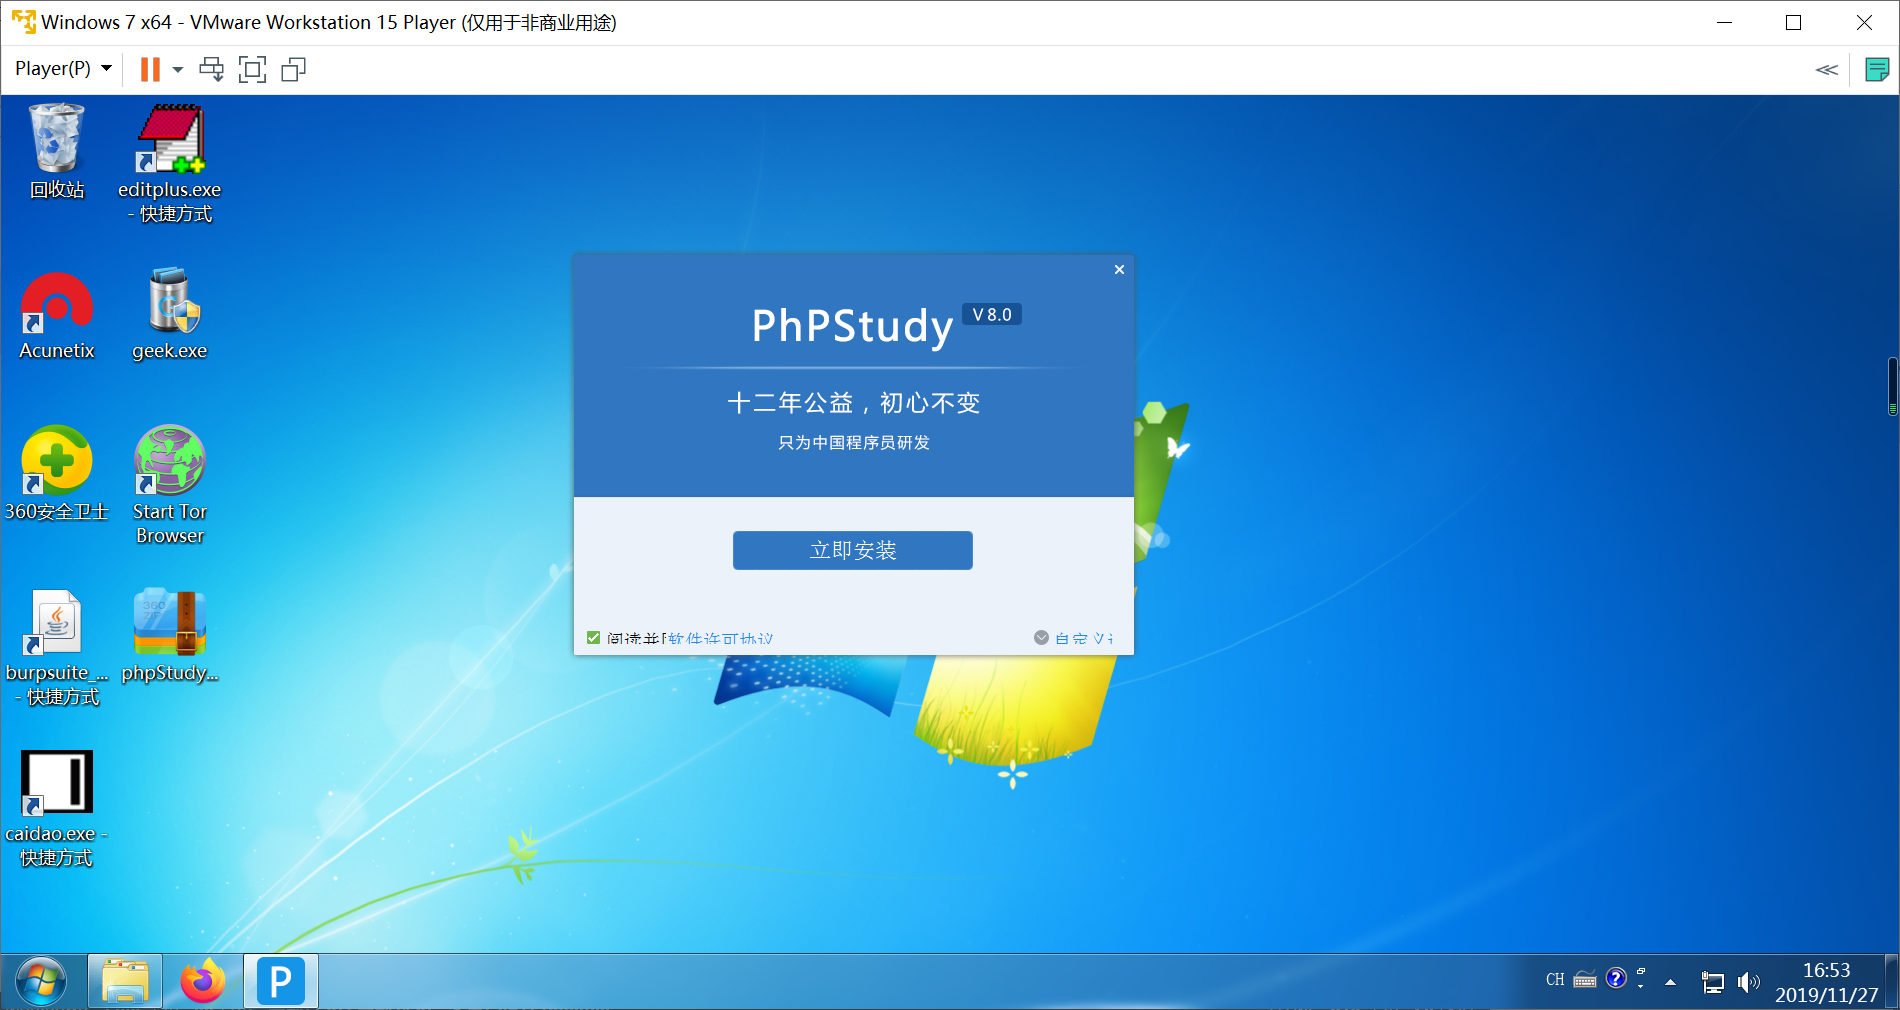Enter VMware full screen mode icon
This screenshot has width=1900, height=1010.
tap(252, 69)
